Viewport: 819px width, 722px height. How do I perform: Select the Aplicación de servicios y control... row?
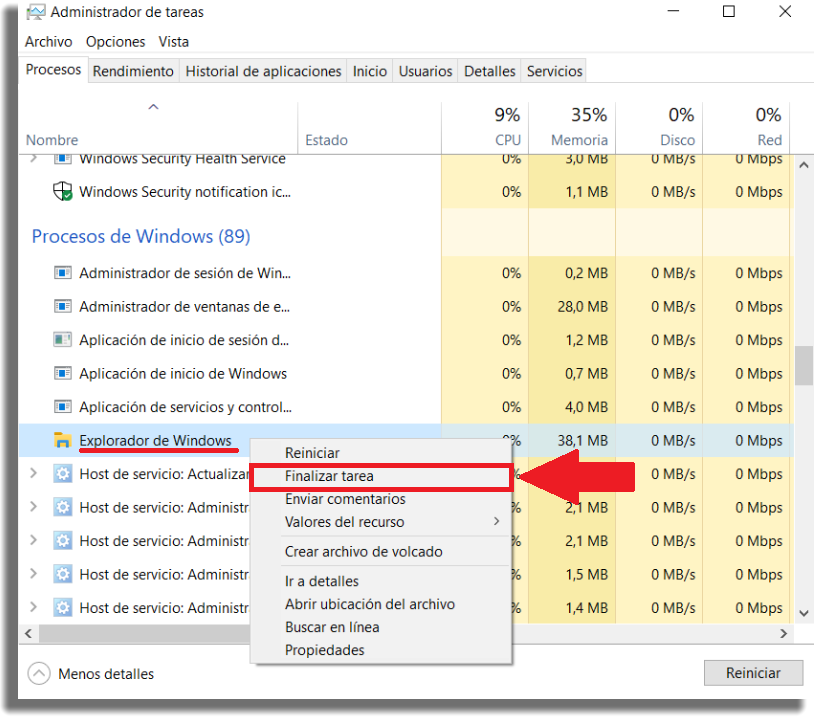pos(406,406)
